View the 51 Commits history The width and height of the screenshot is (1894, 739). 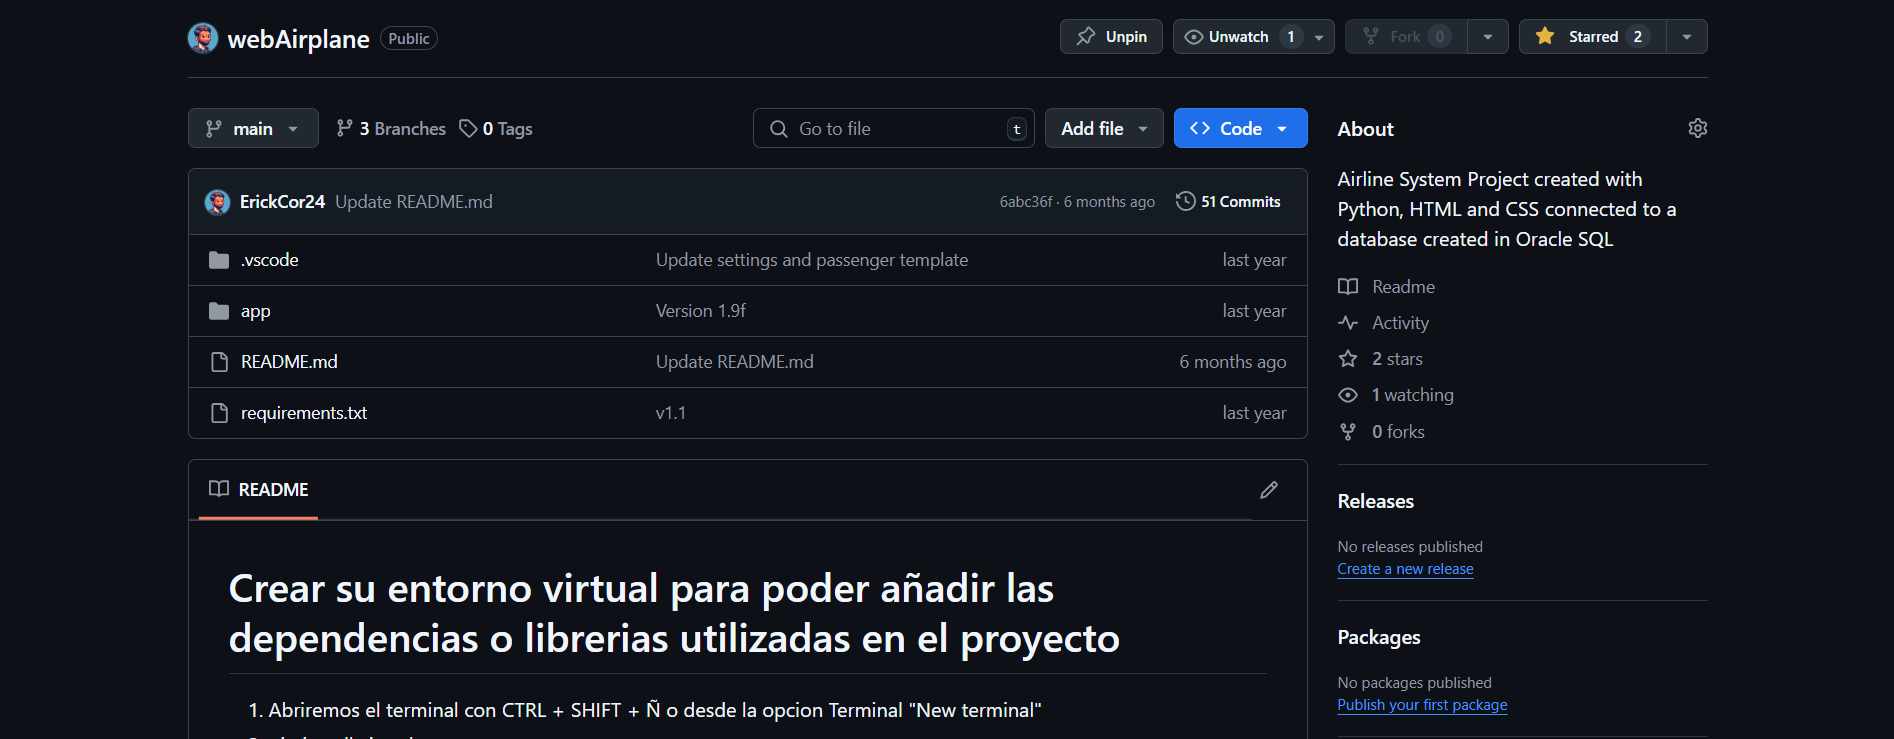tap(1228, 201)
